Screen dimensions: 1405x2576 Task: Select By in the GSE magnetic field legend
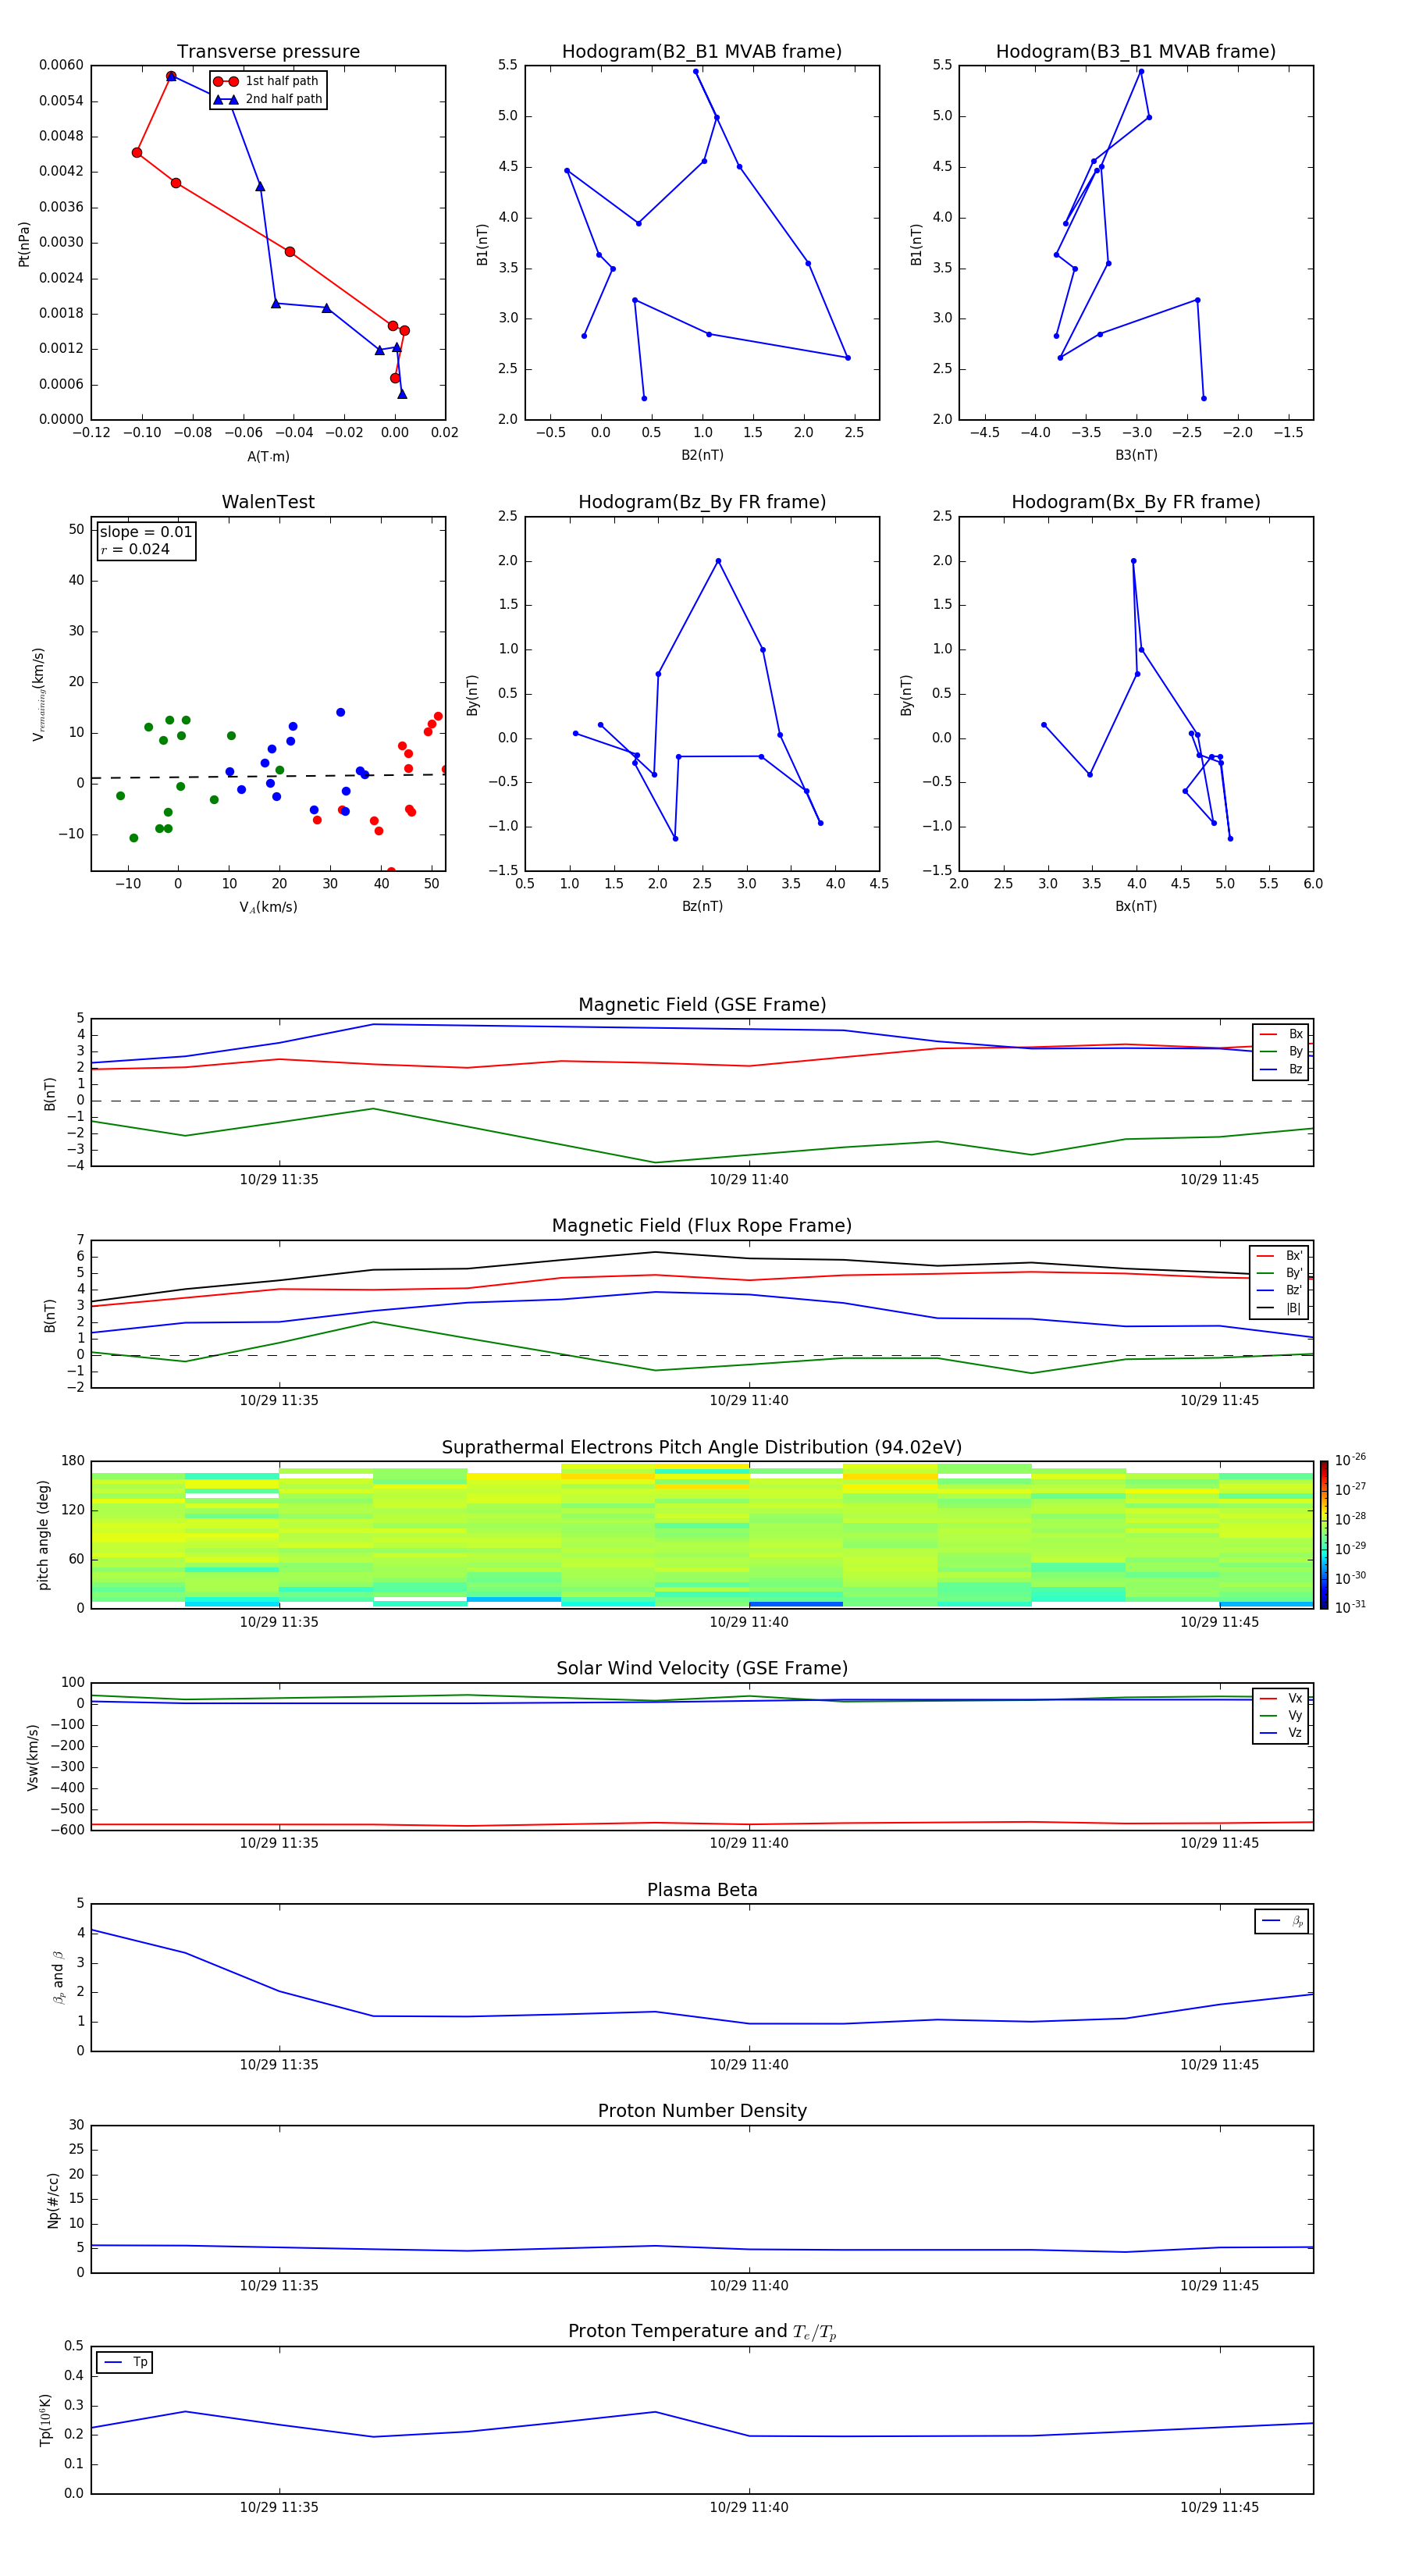coord(1281,1051)
